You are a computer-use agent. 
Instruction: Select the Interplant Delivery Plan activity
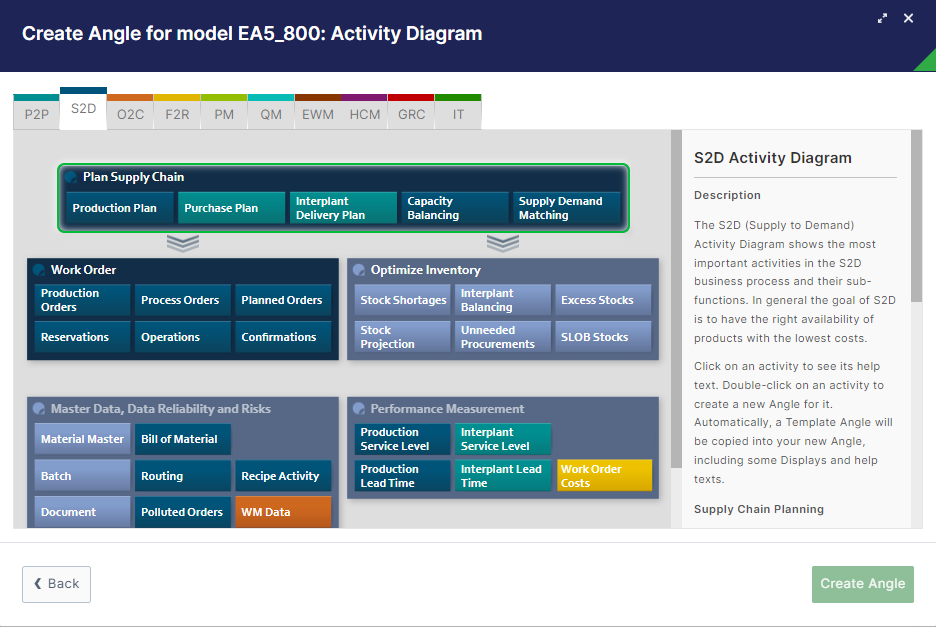pyautogui.click(x=342, y=208)
